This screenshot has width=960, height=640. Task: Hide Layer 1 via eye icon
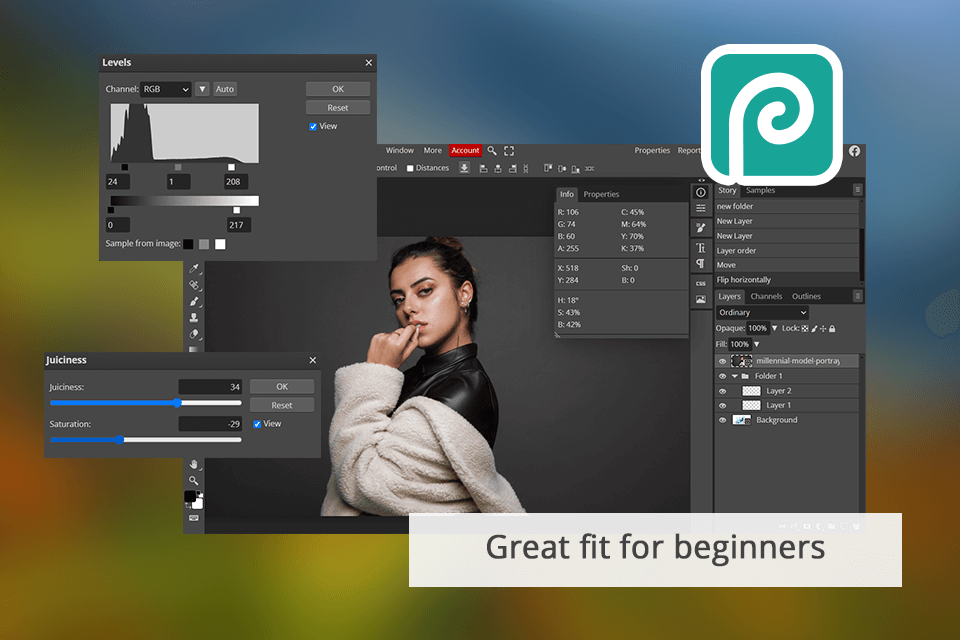(x=722, y=405)
